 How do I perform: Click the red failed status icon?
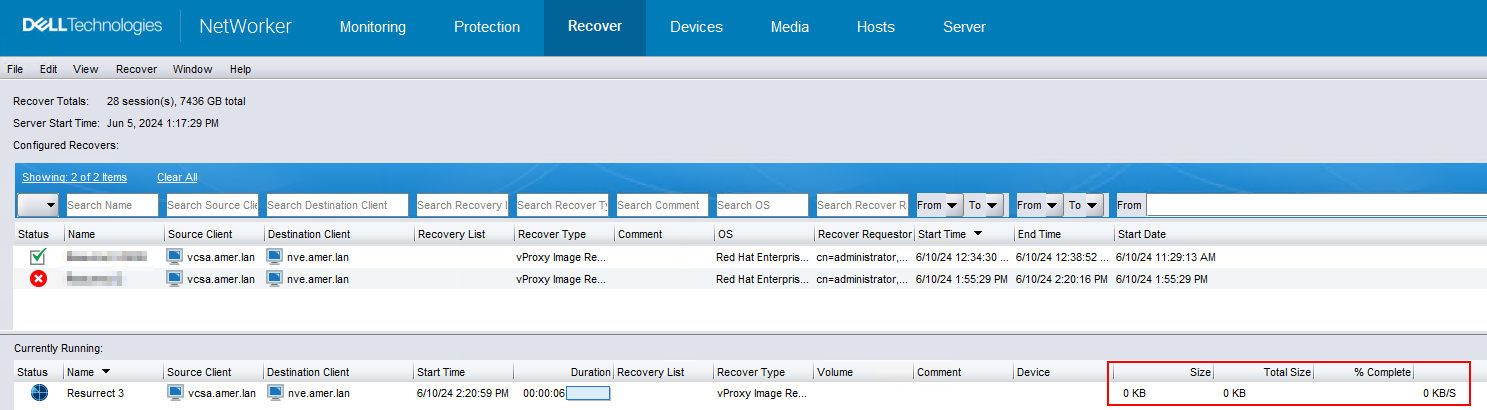[38, 279]
